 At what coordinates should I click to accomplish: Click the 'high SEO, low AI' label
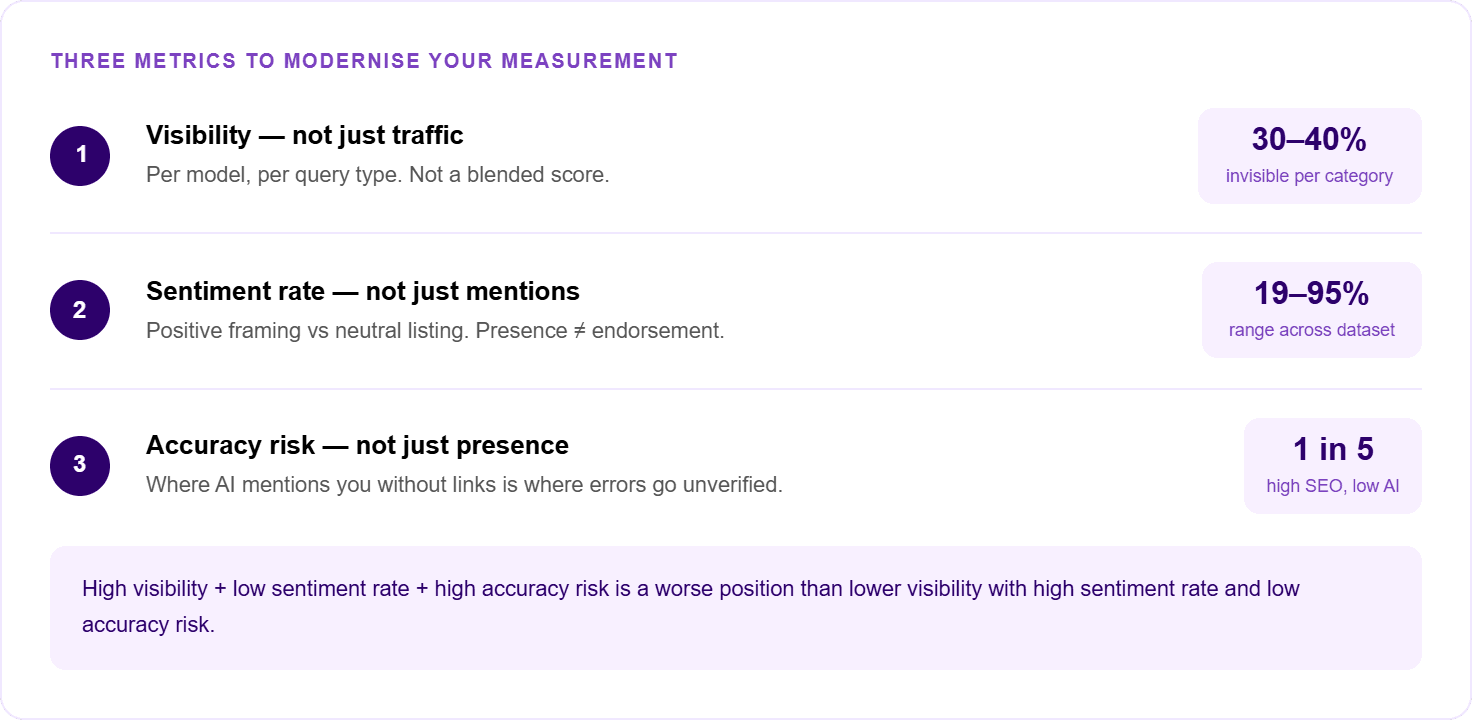(1333, 486)
